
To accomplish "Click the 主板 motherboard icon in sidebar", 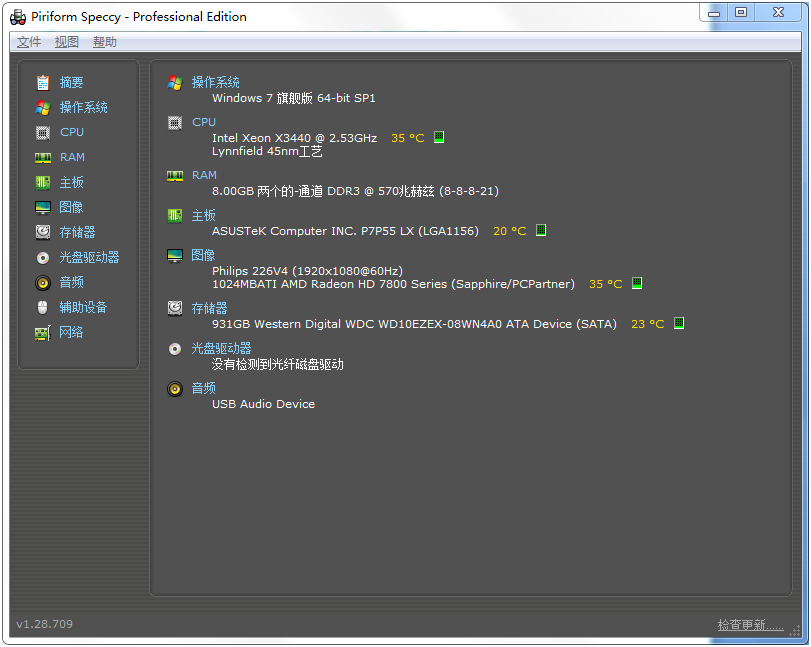I will [x=43, y=183].
